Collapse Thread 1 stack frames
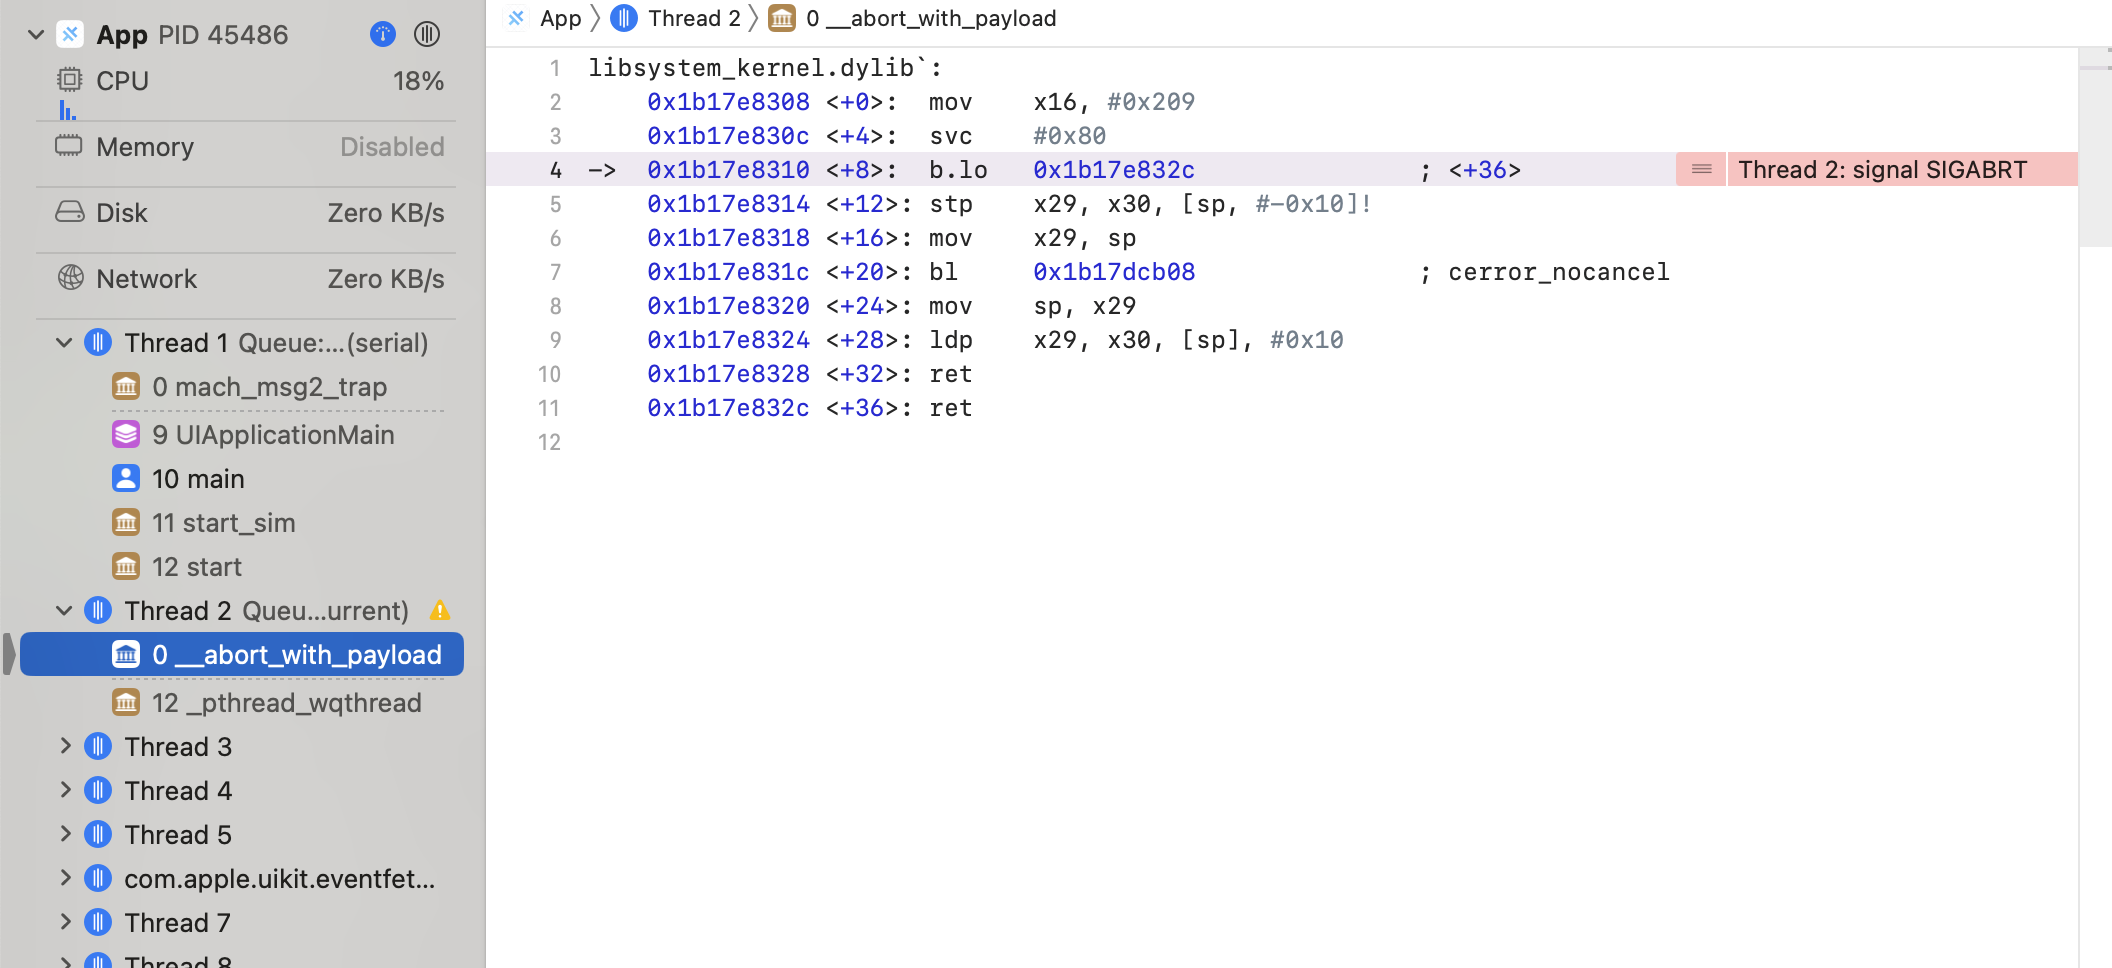This screenshot has width=2112, height=968. click(64, 343)
